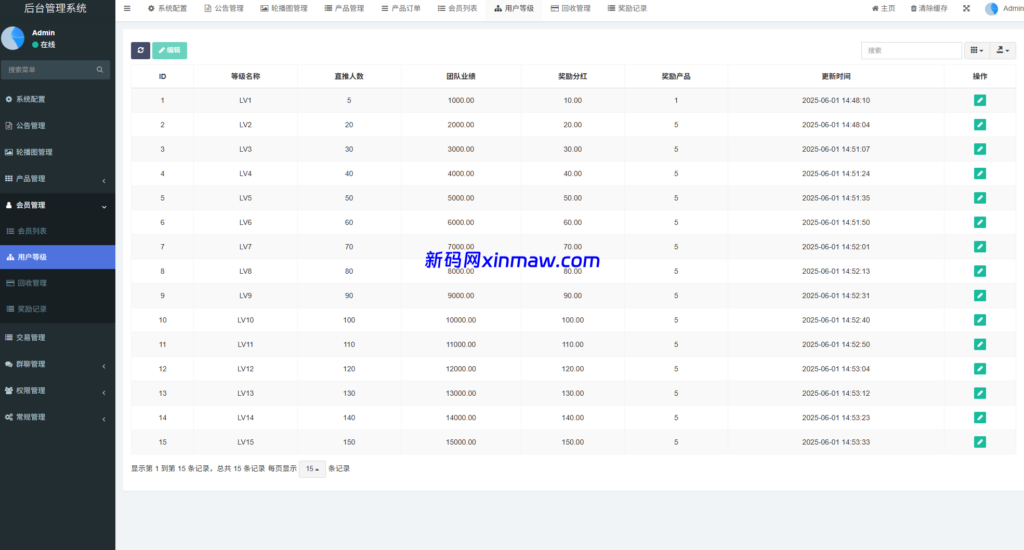Focus the table 搜索 input field
1024x550 pixels.
[911, 50]
